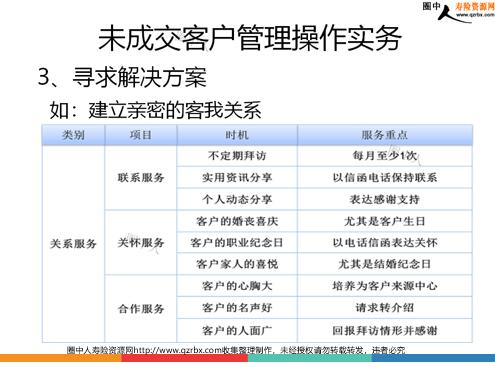
Task: Select the 类别 column header
Action: [x=73, y=135]
